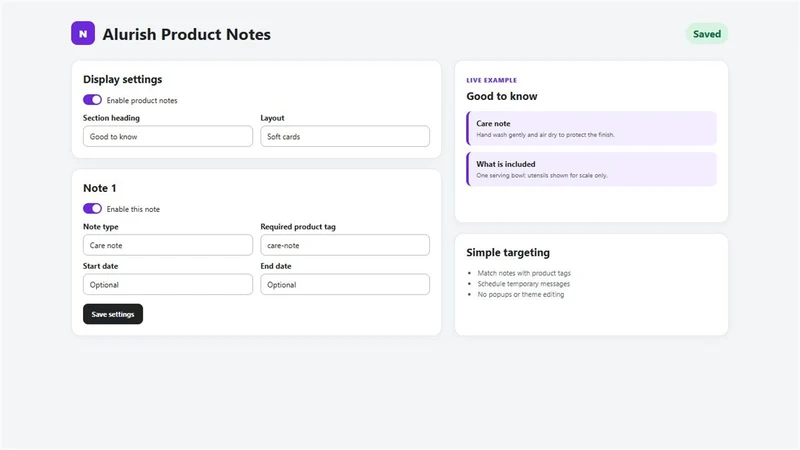The width and height of the screenshot is (800, 450).
Task: Click the Section heading label
Action: 111,118
